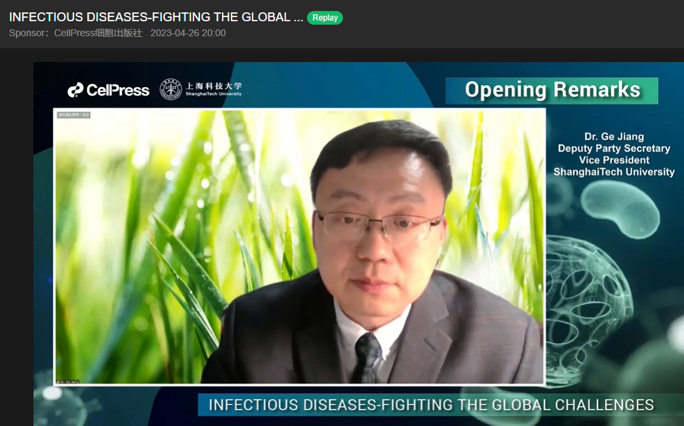Click the small gray label atop the speaker video
The image size is (684, 426).
coord(74,115)
